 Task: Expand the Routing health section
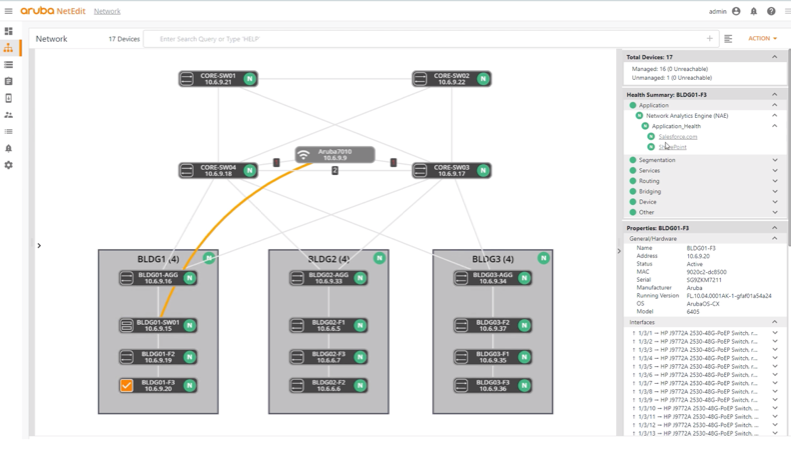coord(774,181)
